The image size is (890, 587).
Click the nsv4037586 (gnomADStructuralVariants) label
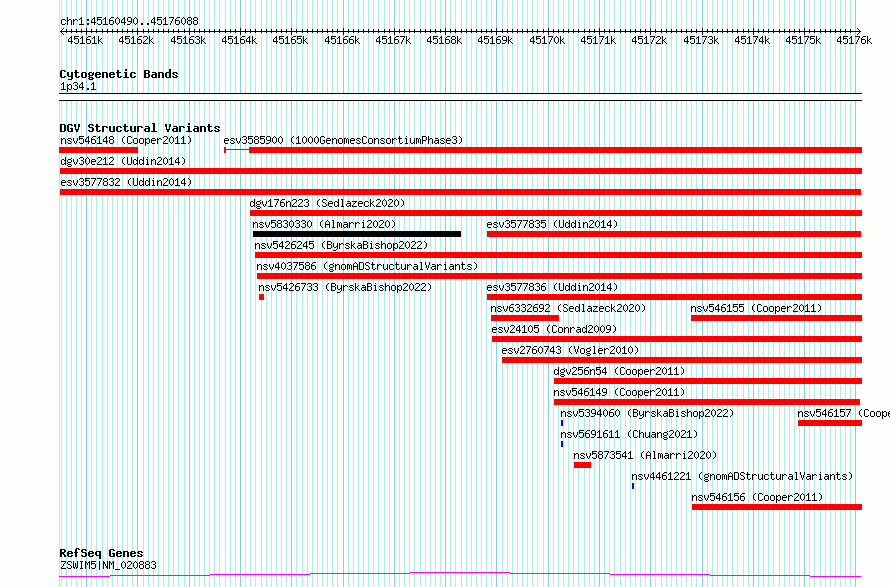[x=367, y=266]
